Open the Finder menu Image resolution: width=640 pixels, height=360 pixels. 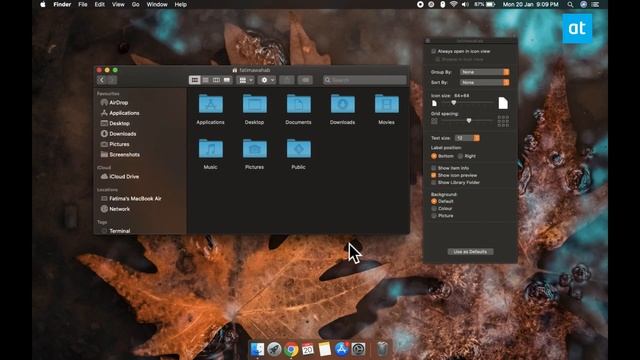click(x=62, y=4)
